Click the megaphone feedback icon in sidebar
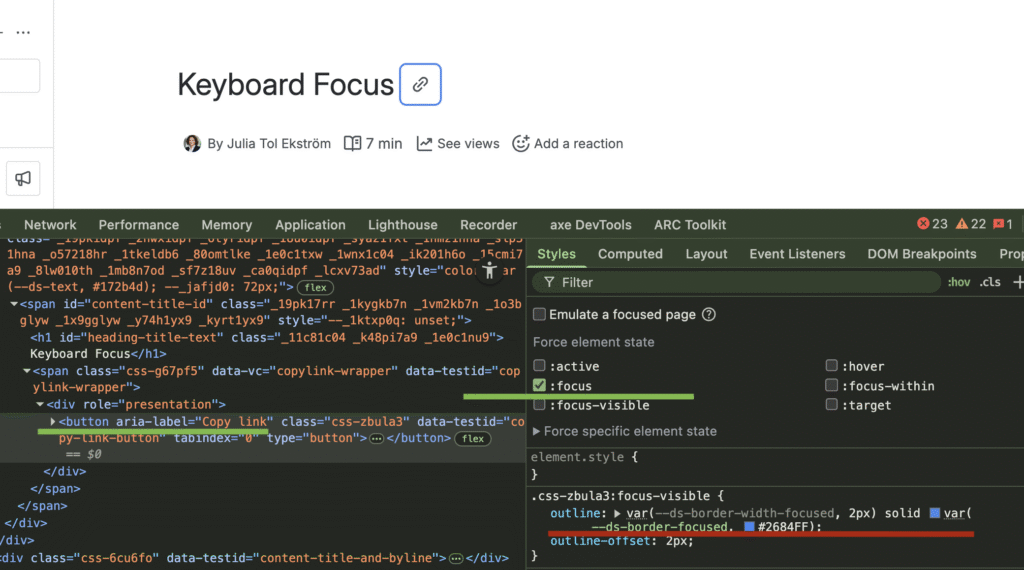This screenshot has width=1024, height=570. click(22, 178)
